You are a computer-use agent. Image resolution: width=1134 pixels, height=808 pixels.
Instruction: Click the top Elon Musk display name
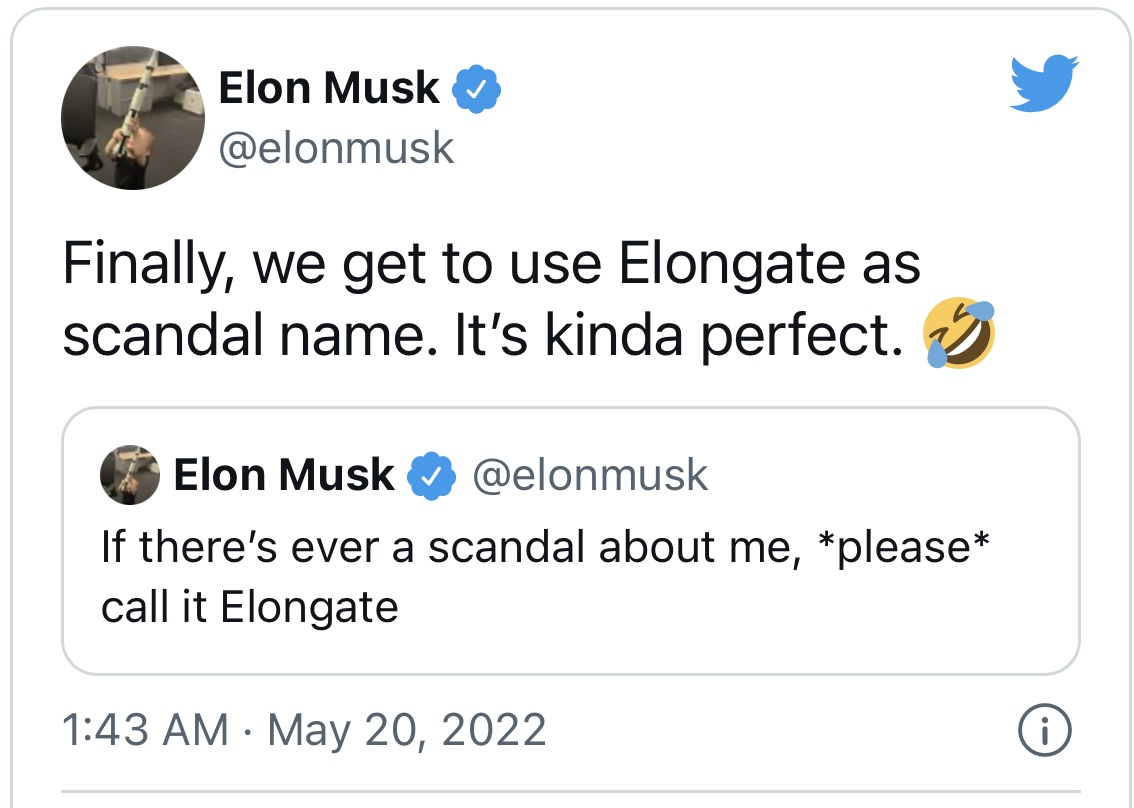328,88
